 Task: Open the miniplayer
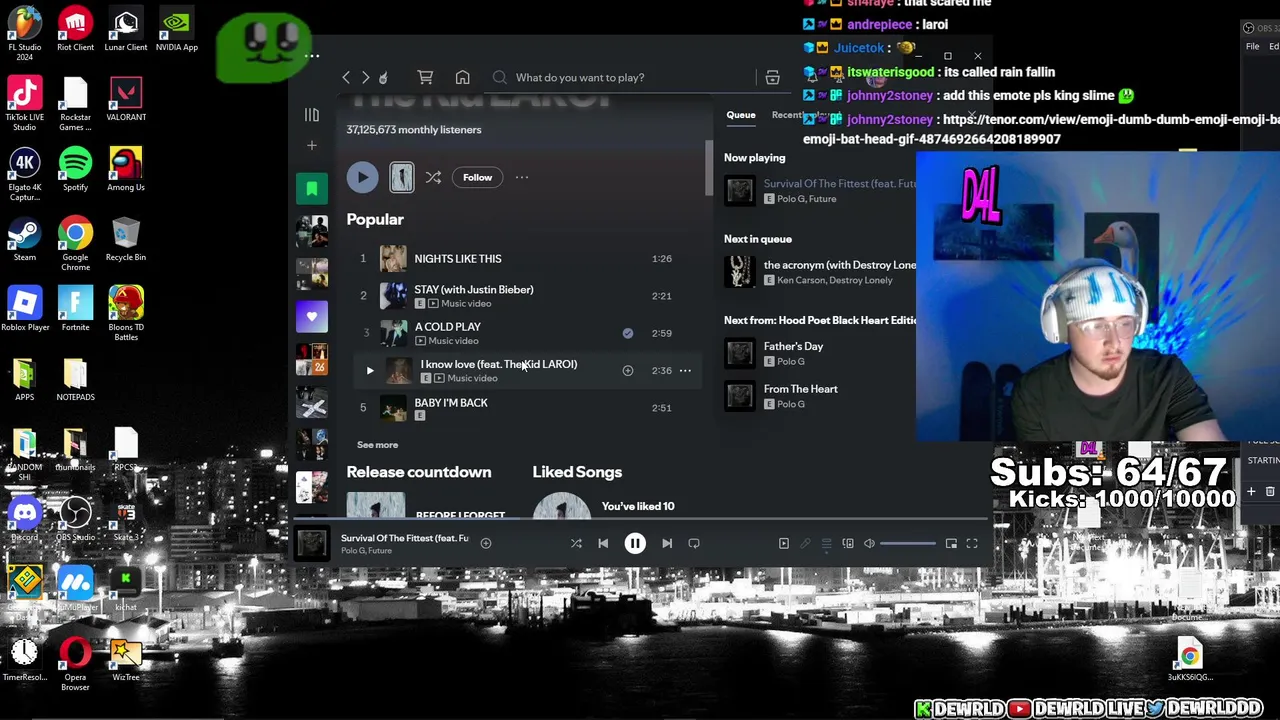pyautogui.click(x=951, y=543)
